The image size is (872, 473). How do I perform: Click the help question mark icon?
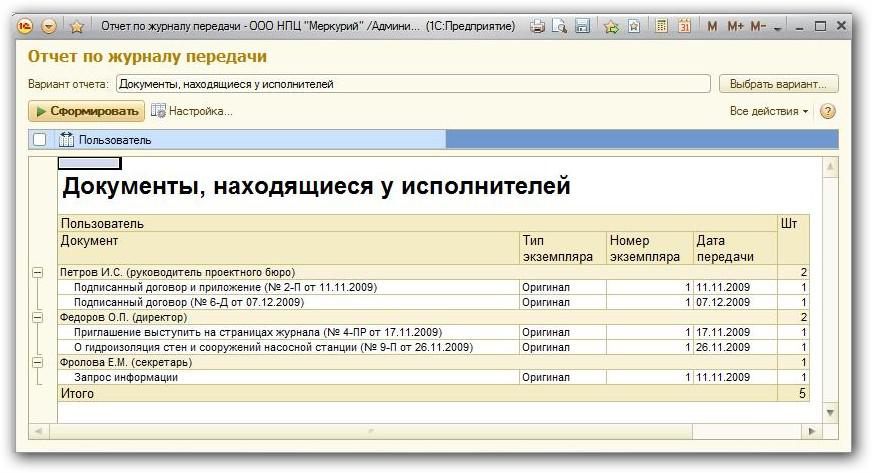[828, 111]
